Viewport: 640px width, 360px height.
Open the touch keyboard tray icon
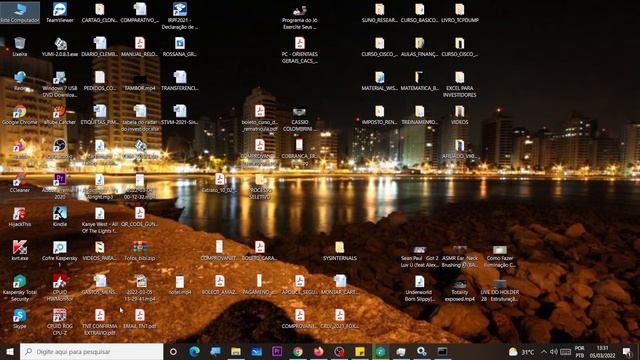(x=566, y=352)
